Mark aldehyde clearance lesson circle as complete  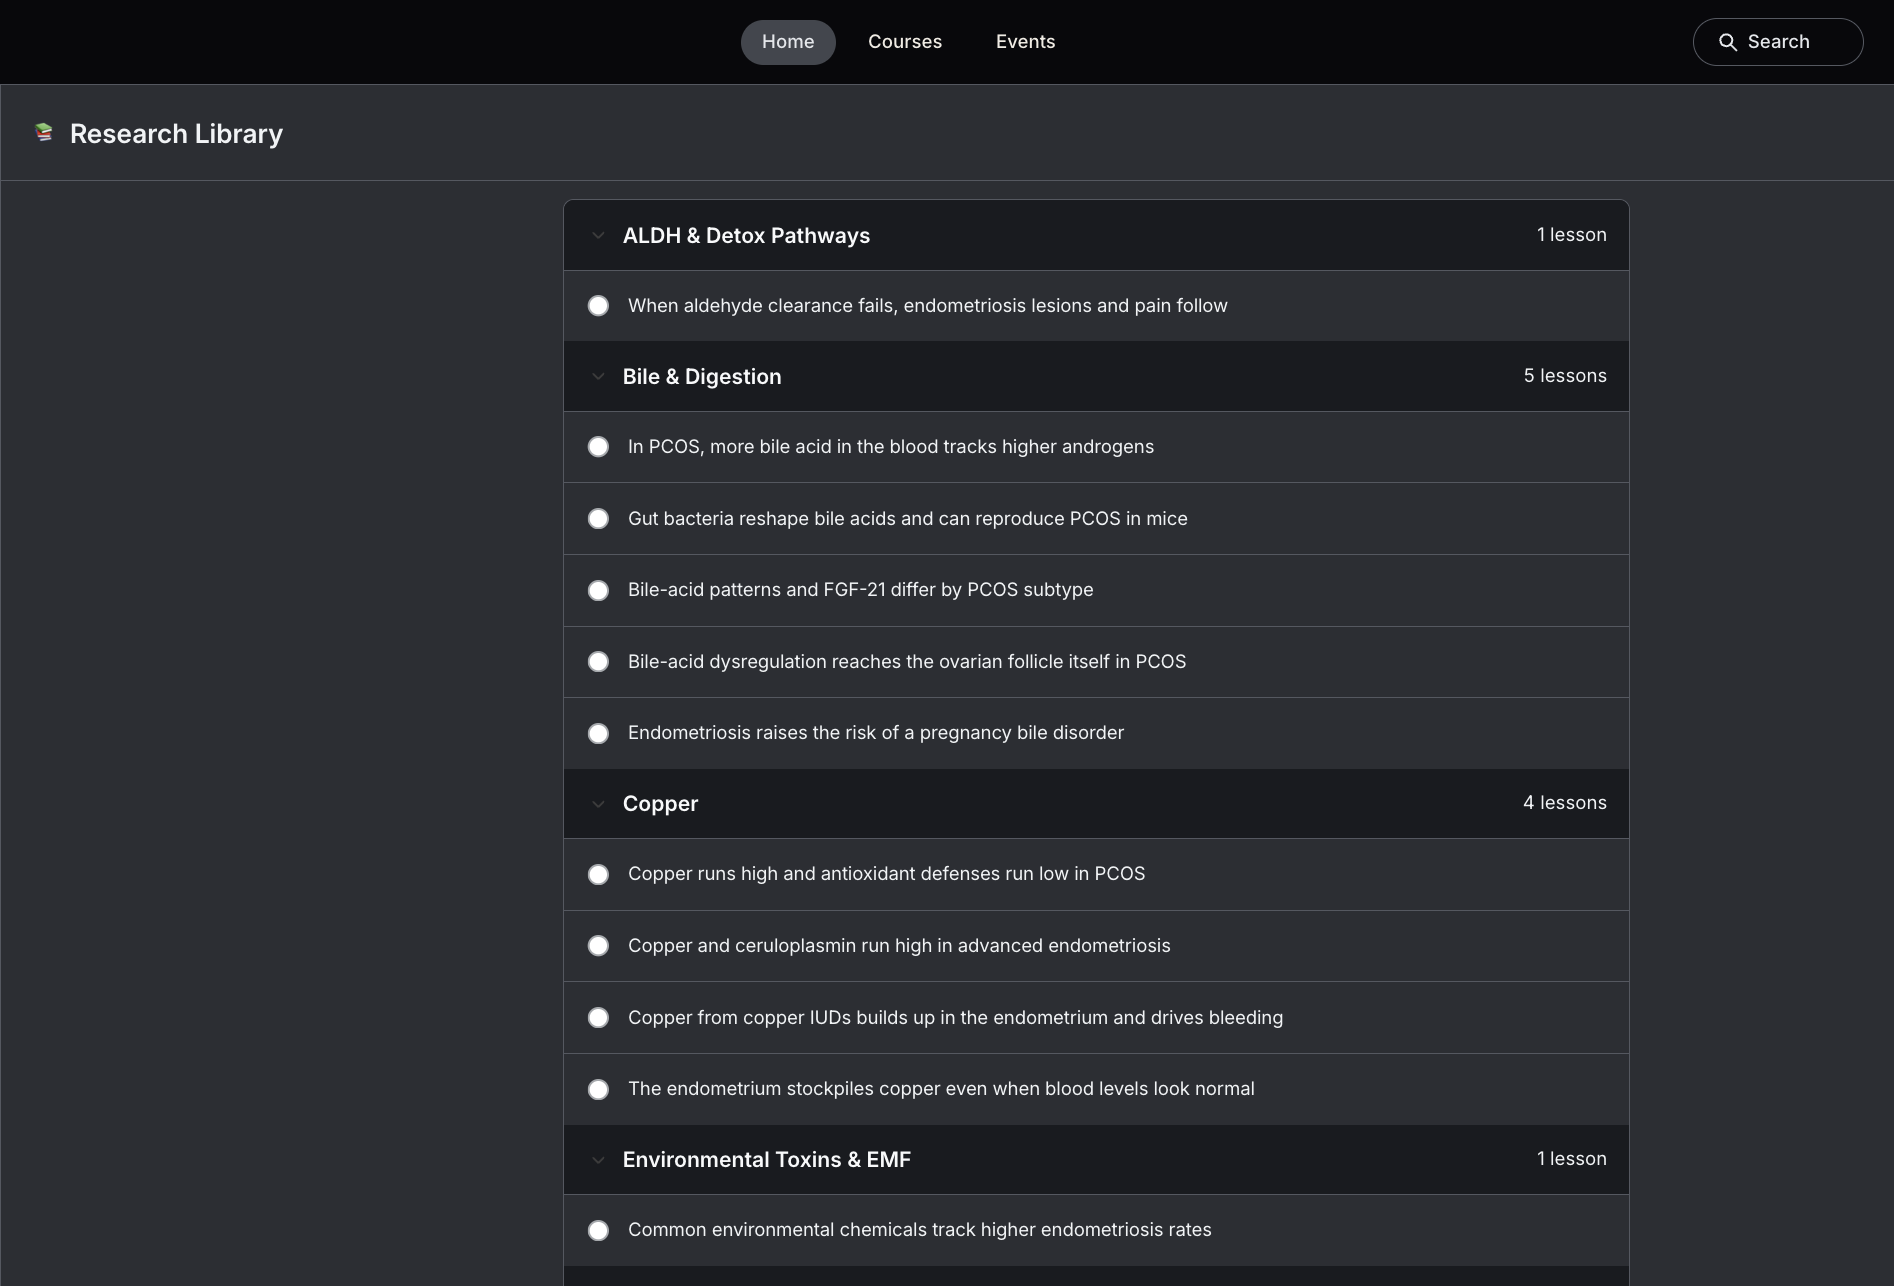[x=598, y=306]
